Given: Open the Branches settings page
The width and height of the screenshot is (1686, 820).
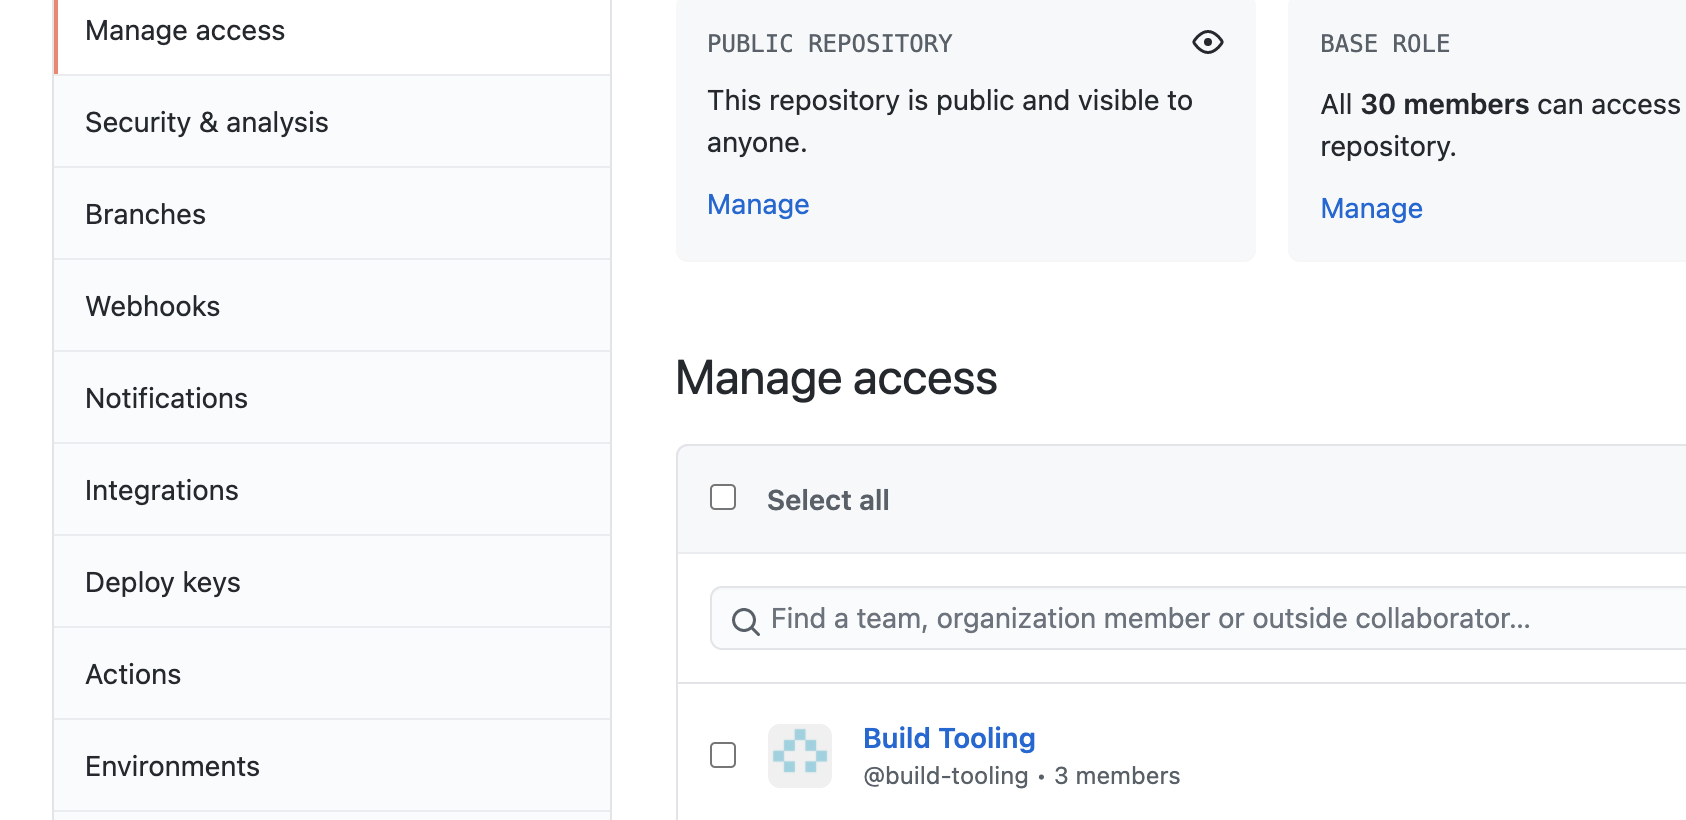Looking at the screenshot, I should point(146,214).
